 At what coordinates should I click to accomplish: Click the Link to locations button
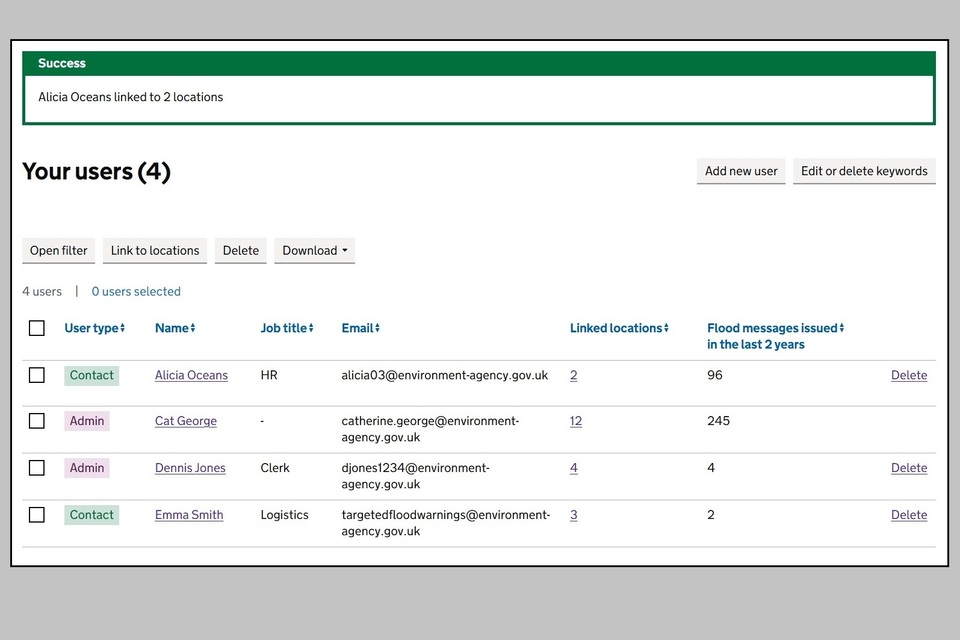pyautogui.click(x=155, y=250)
